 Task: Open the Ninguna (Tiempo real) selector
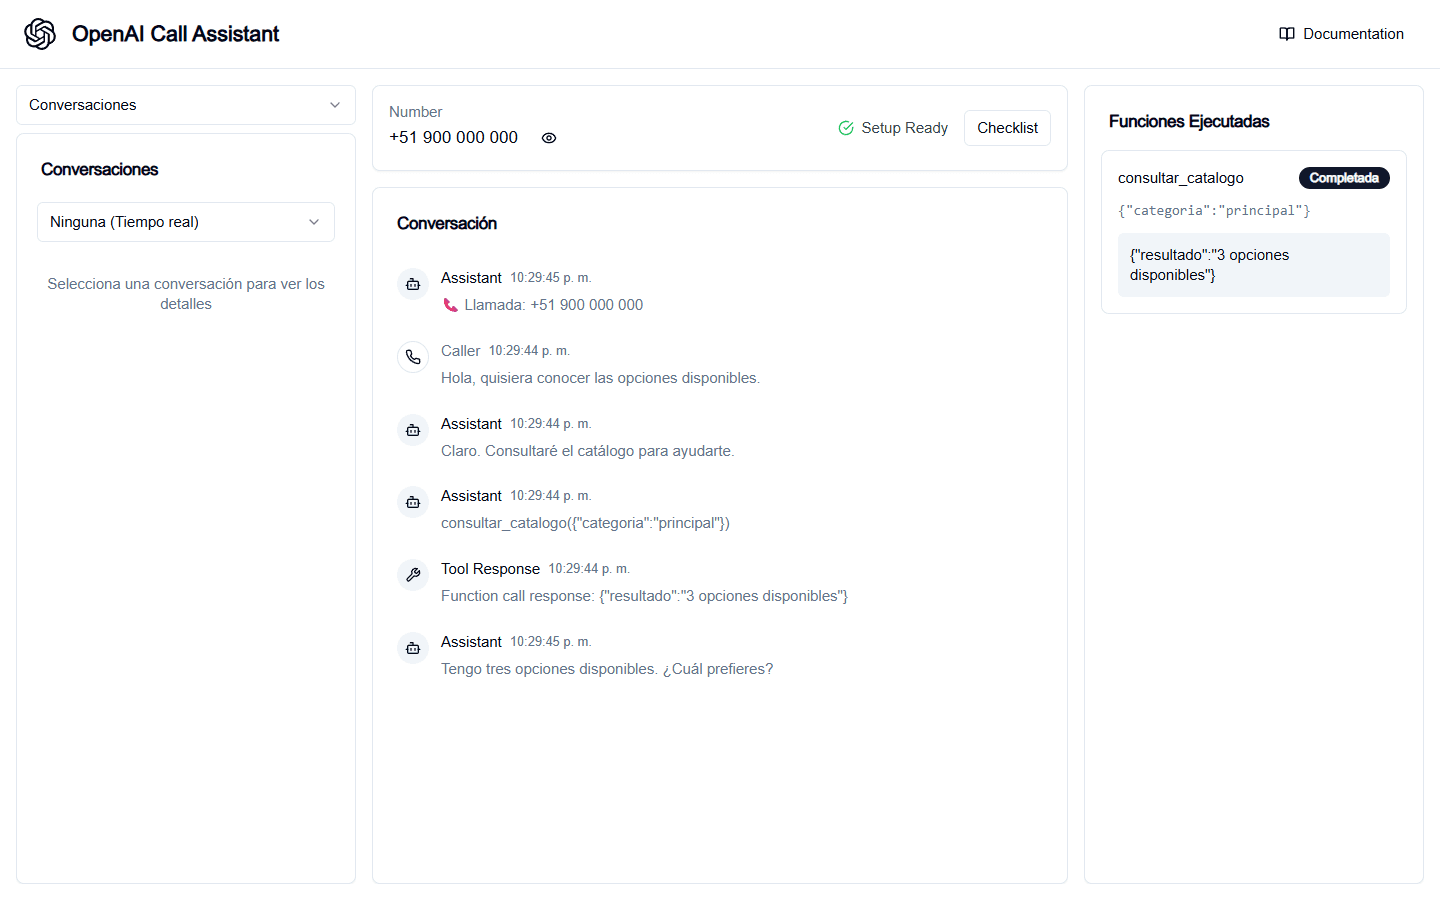186,222
